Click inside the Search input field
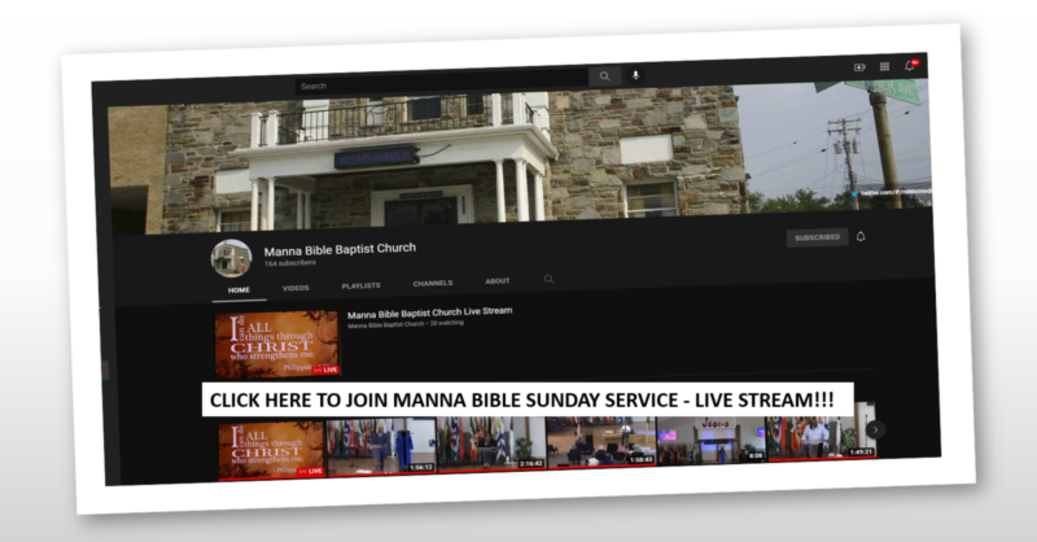 [x=442, y=82]
